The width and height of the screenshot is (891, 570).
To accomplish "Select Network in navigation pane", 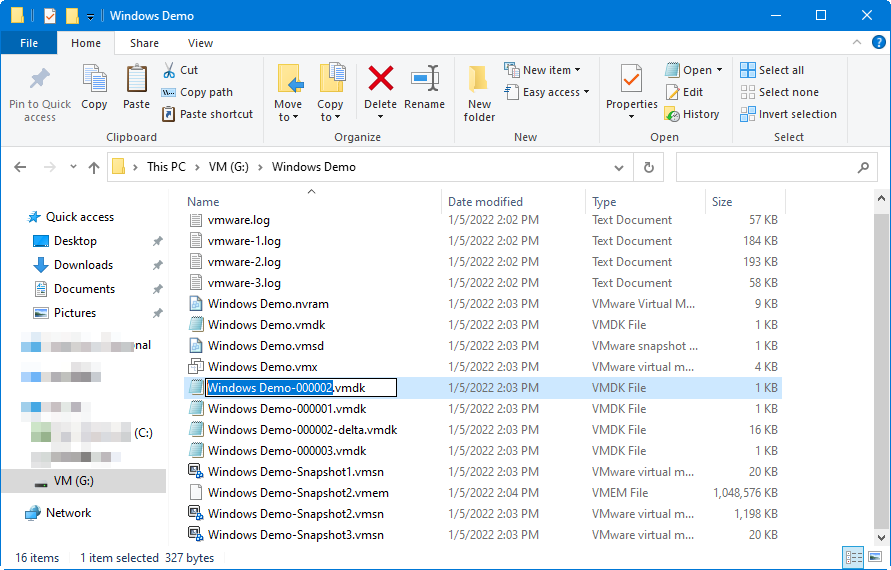I will pos(68,513).
